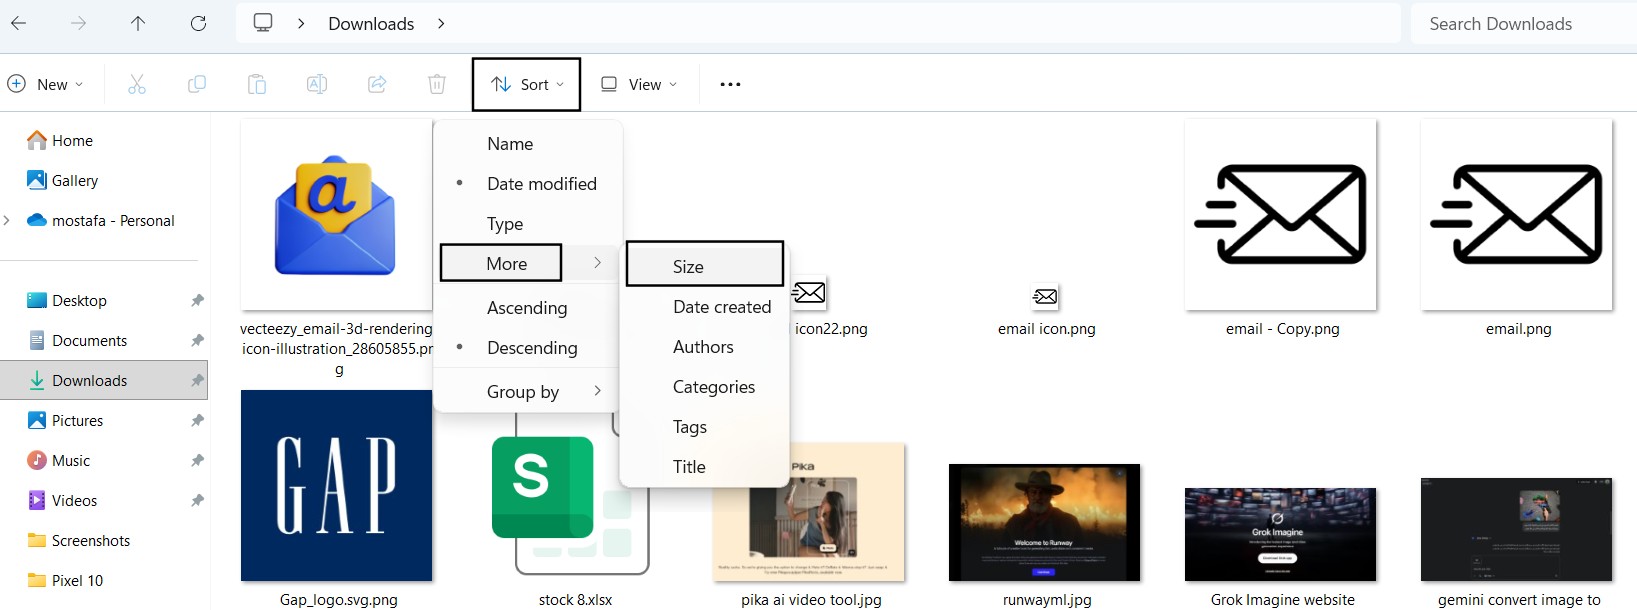Unpin Documents using its pin icon
Image resolution: width=1637 pixels, height=610 pixels.
197,340
